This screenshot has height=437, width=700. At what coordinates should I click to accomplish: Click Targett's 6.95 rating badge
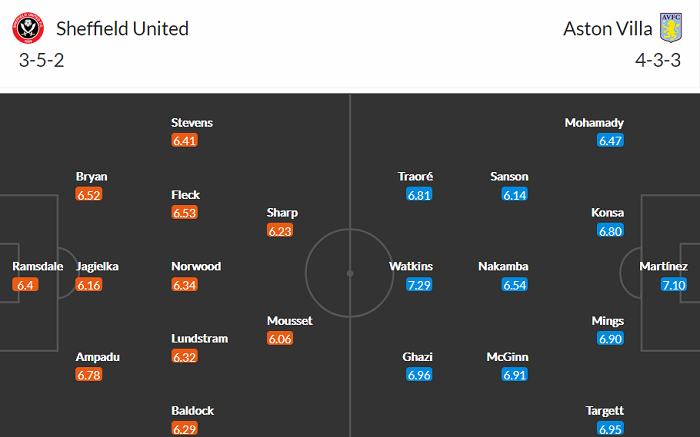(x=610, y=429)
